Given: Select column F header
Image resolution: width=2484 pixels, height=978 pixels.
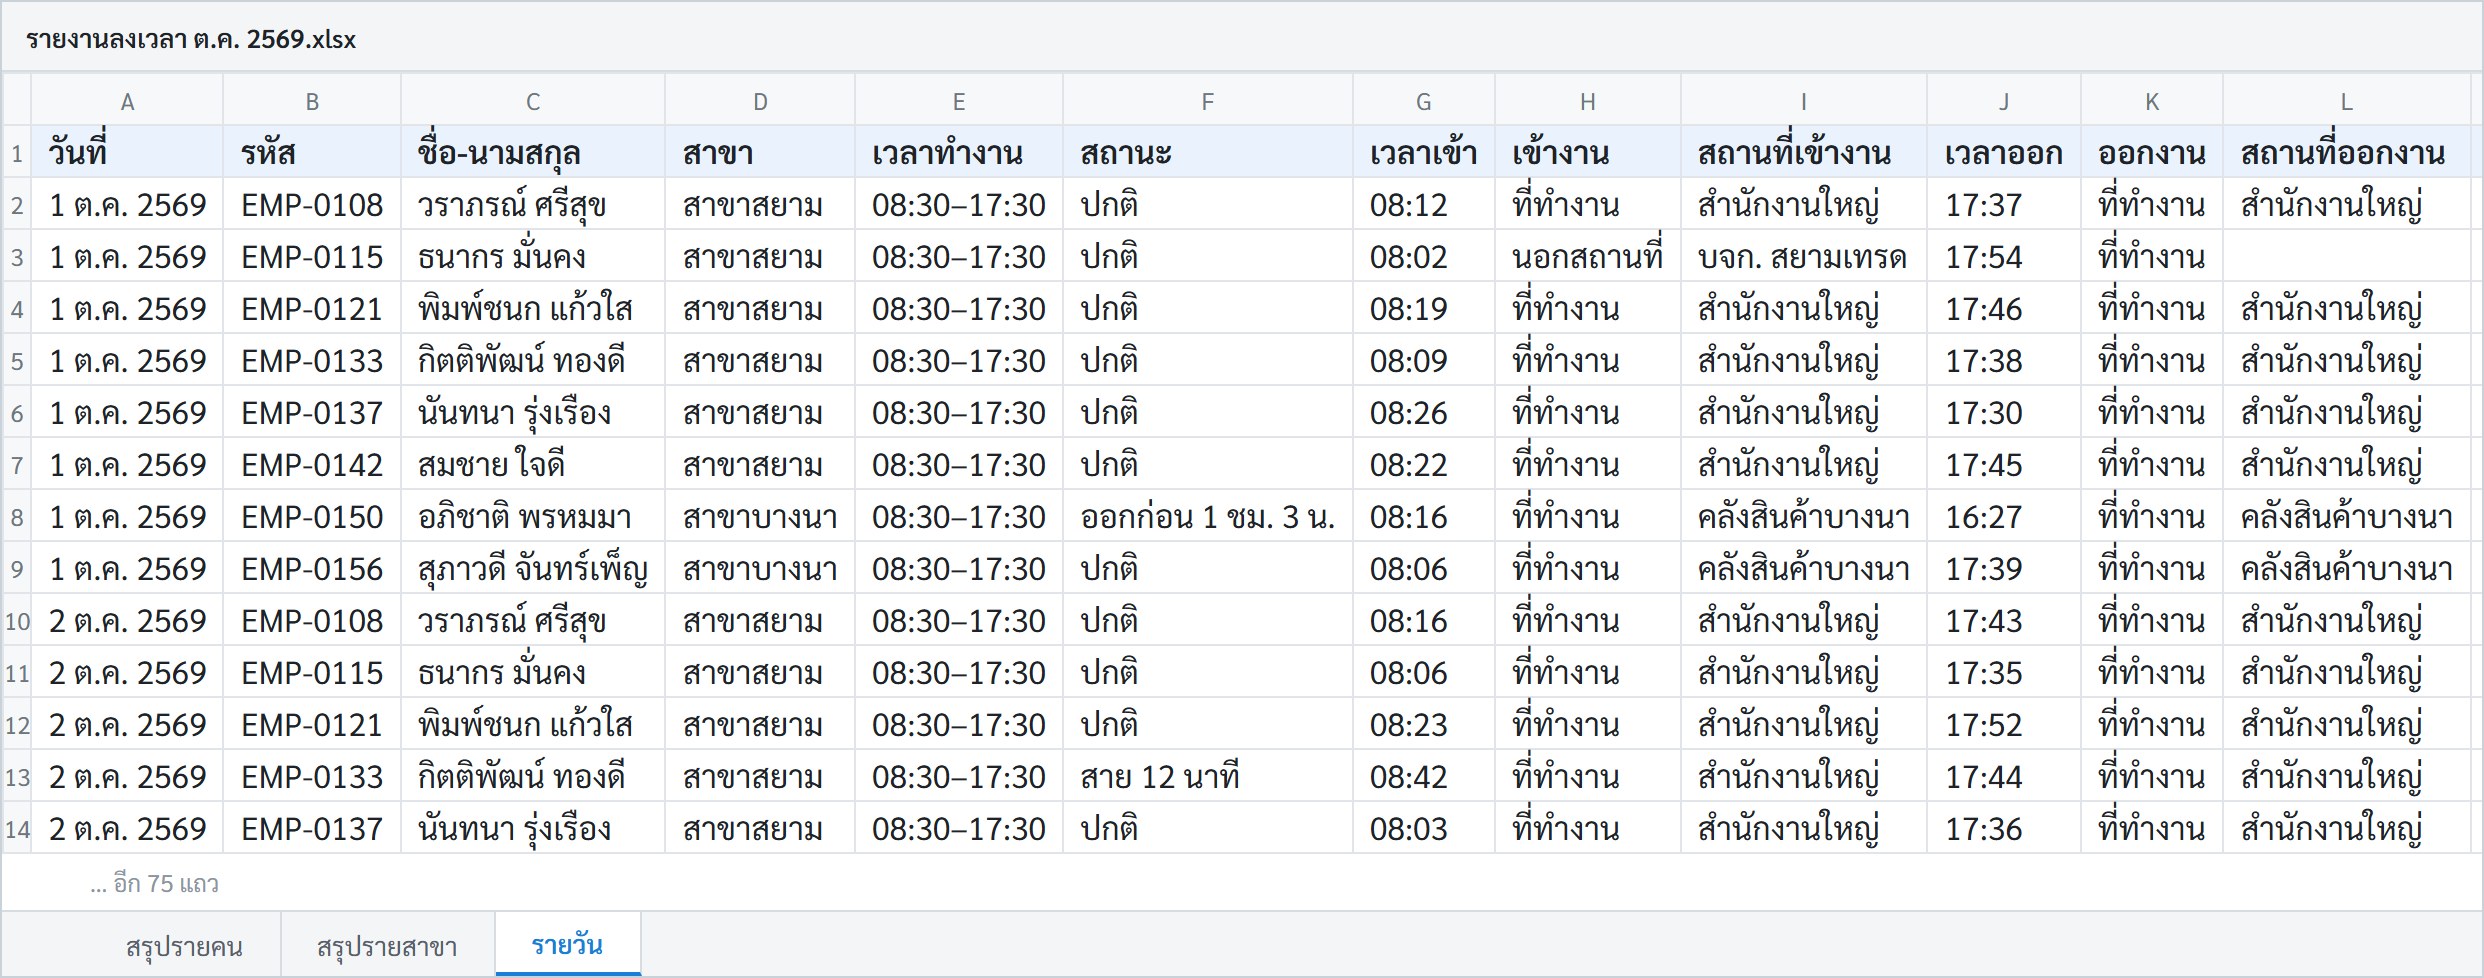Looking at the screenshot, I should click(1208, 101).
